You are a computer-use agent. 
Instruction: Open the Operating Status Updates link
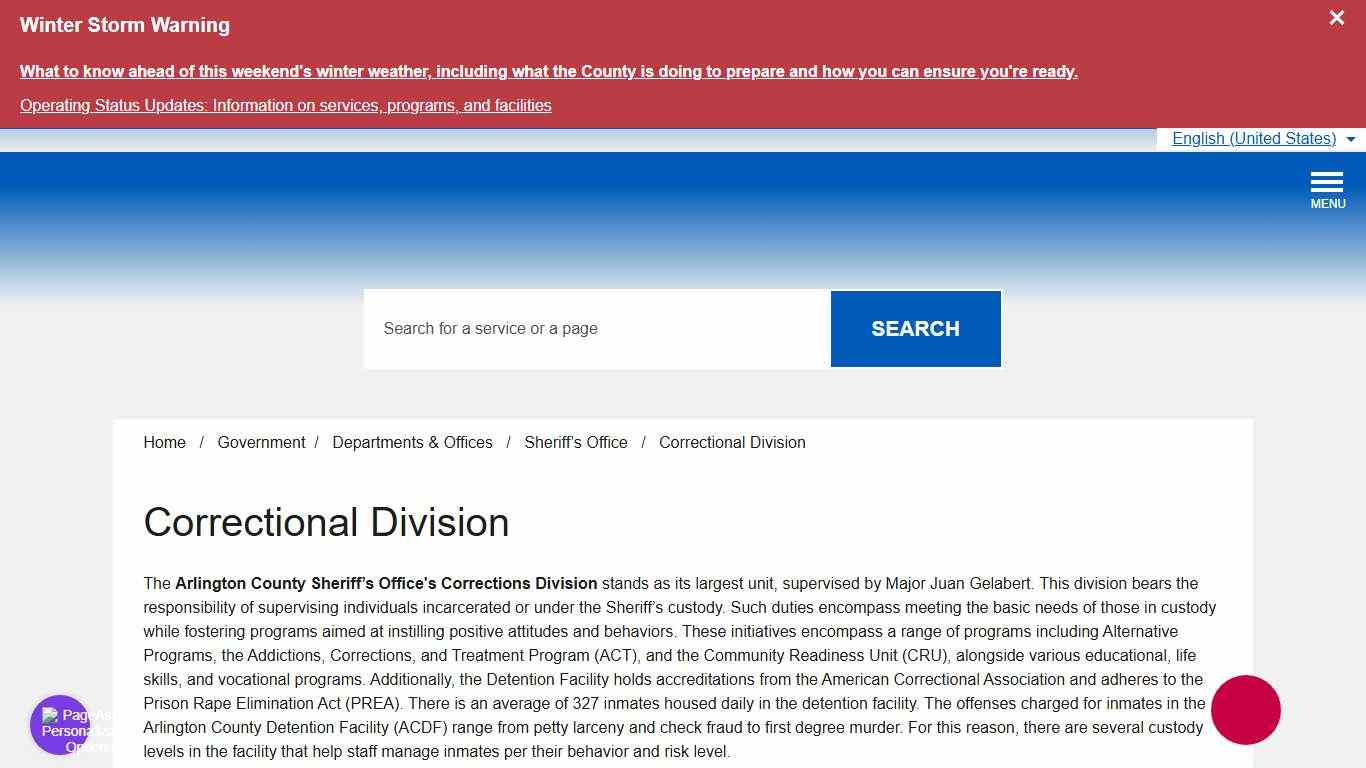pyautogui.click(x=286, y=105)
